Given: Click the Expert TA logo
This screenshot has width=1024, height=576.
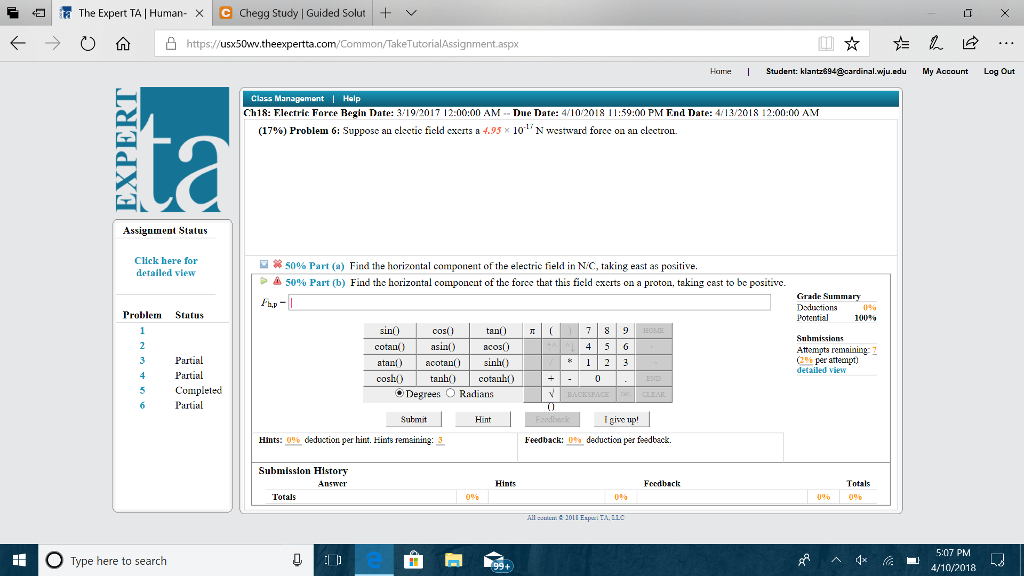Looking at the screenshot, I should tap(172, 150).
